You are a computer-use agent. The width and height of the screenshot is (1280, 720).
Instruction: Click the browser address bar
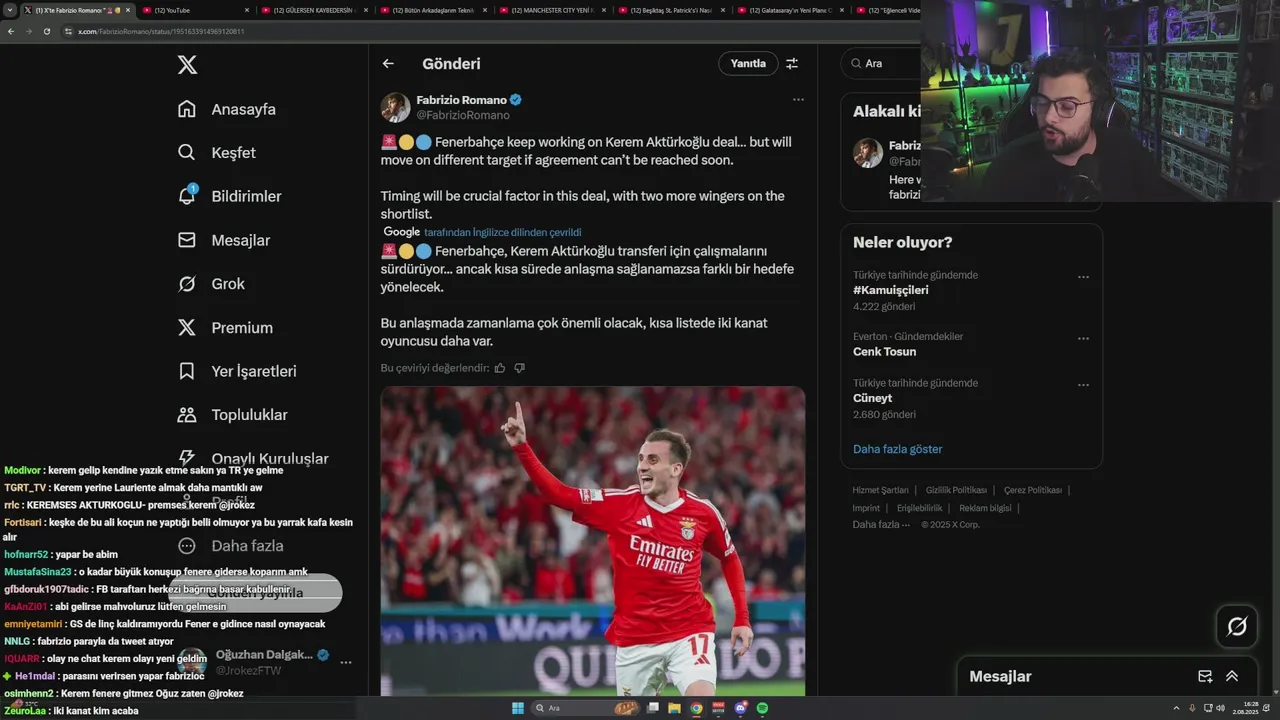tap(490, 31)
